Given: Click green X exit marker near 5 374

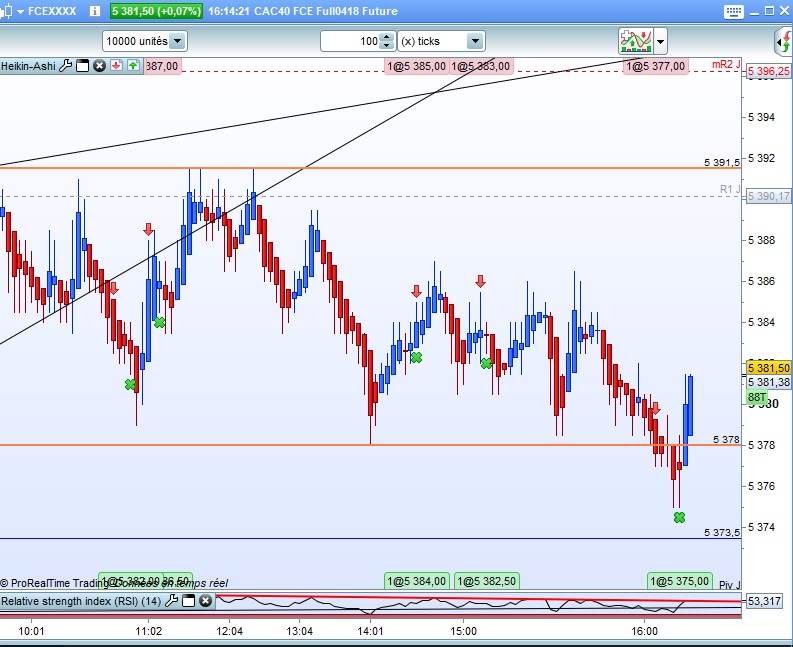Looking at the screenshot, I should pyautogui.click(x=679, y=517).
